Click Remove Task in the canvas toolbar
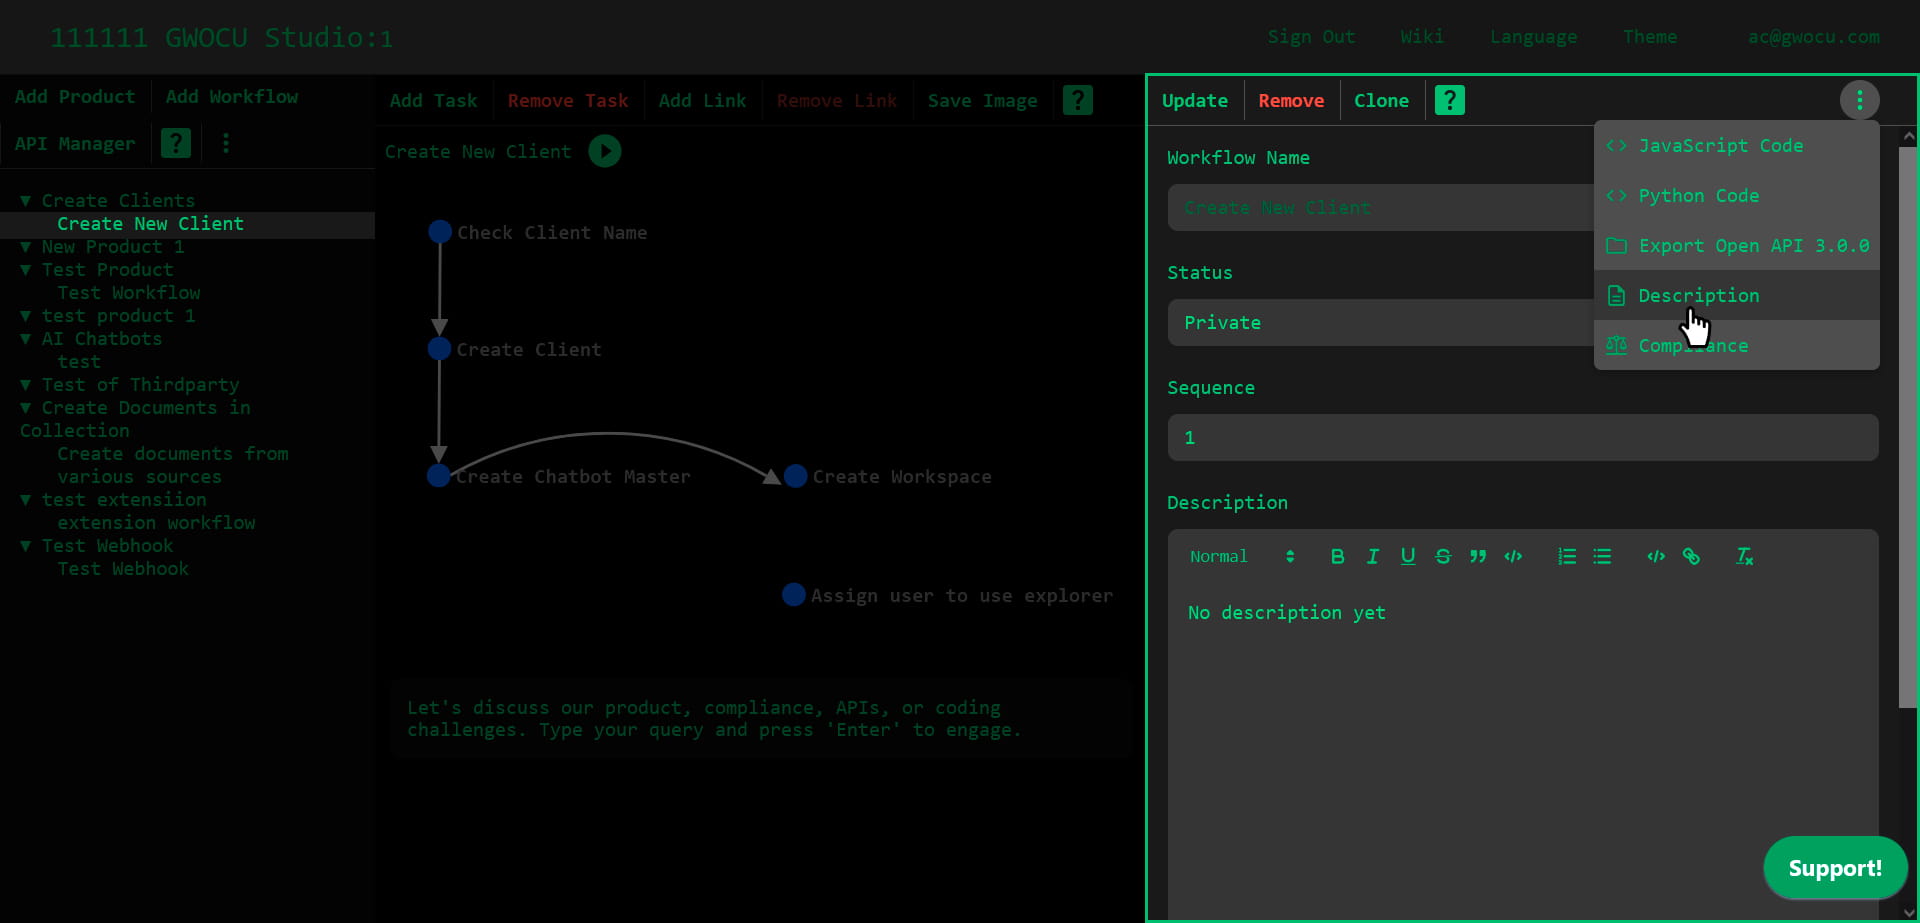This screenshot has width=1920, height=923. pos(568,100)
